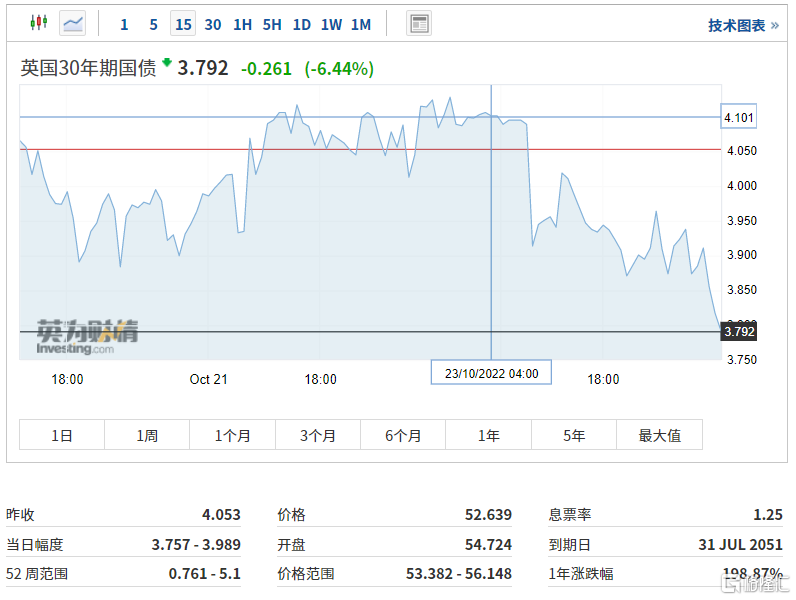Click the 英国30年期国债 title

[x=88, y=68]
